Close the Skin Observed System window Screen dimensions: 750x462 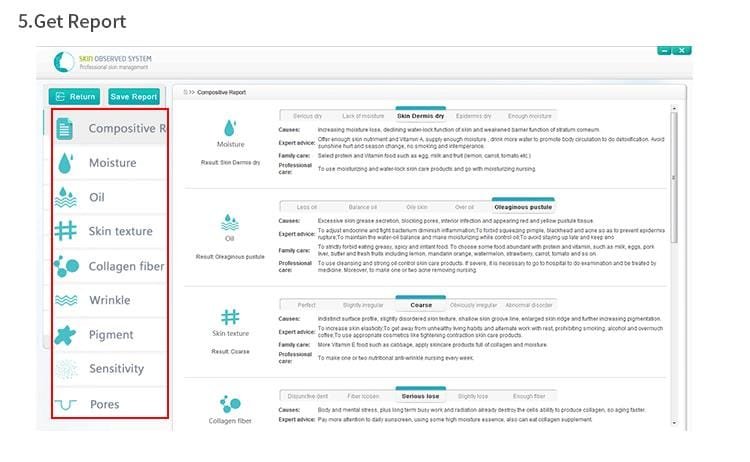682,50
